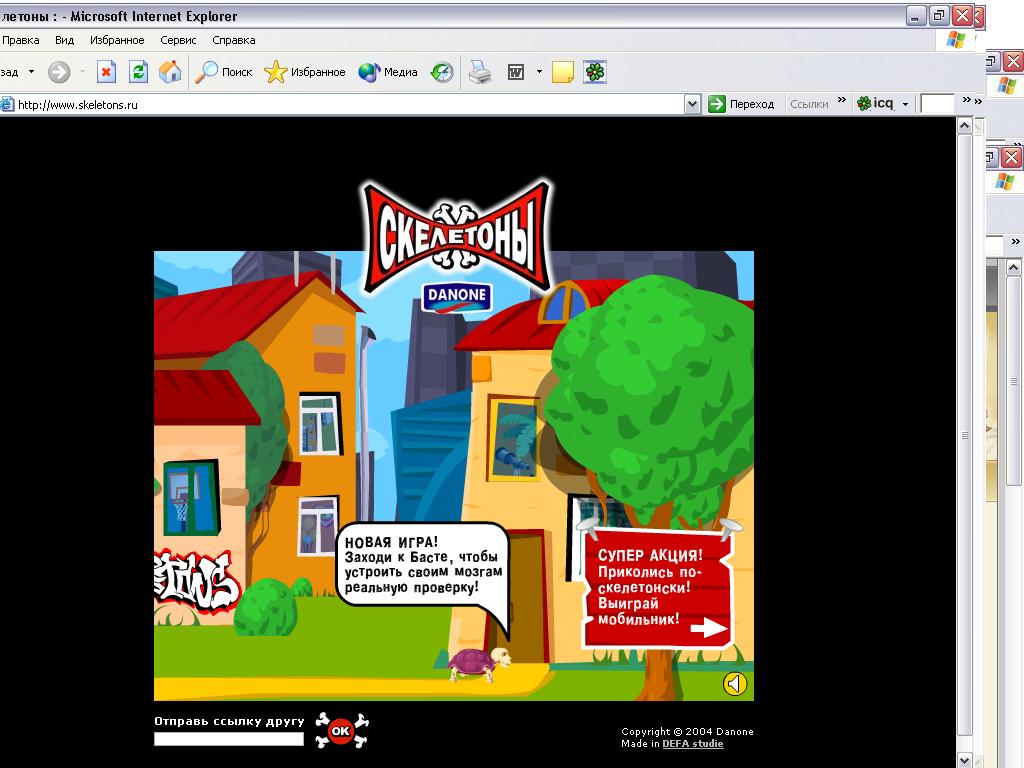
Task: Mute sound with the speaker icon
Action: tap(735, 683)
